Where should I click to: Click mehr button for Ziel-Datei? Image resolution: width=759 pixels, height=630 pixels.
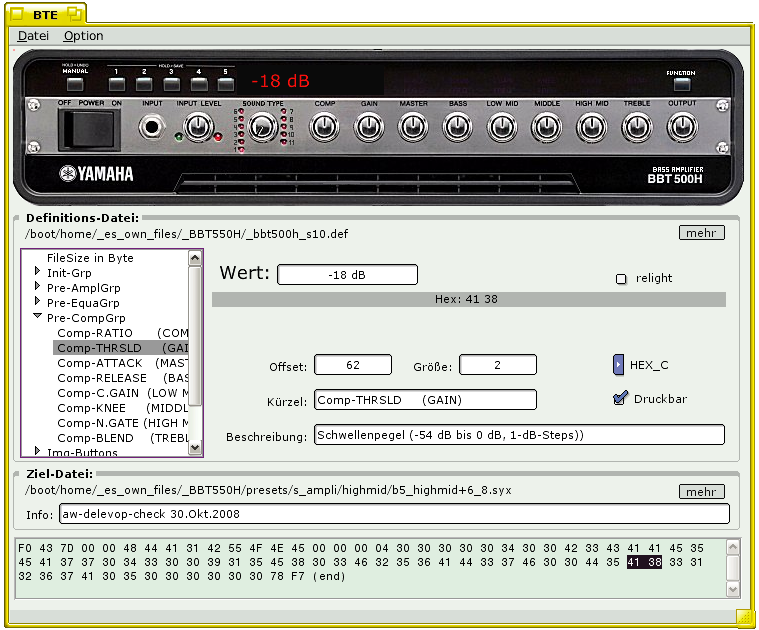pos(701,492)
